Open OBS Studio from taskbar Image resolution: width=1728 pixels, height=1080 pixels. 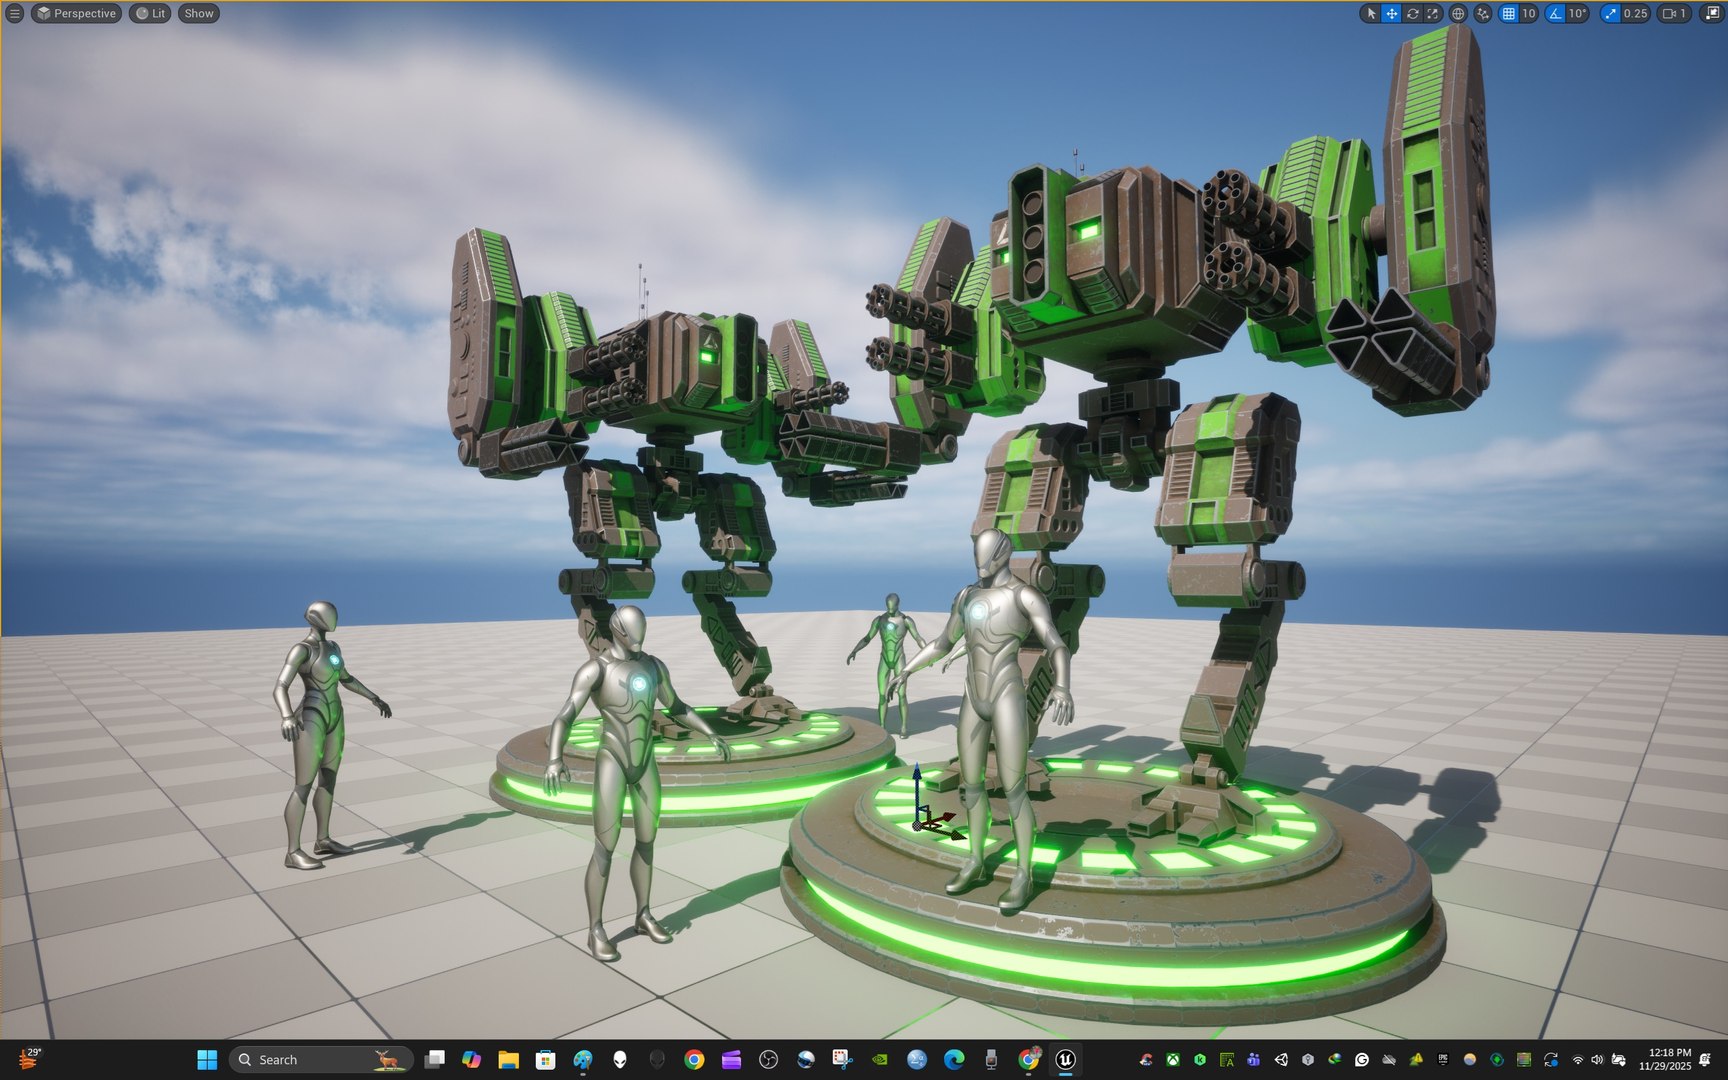tap(768, 1060)
